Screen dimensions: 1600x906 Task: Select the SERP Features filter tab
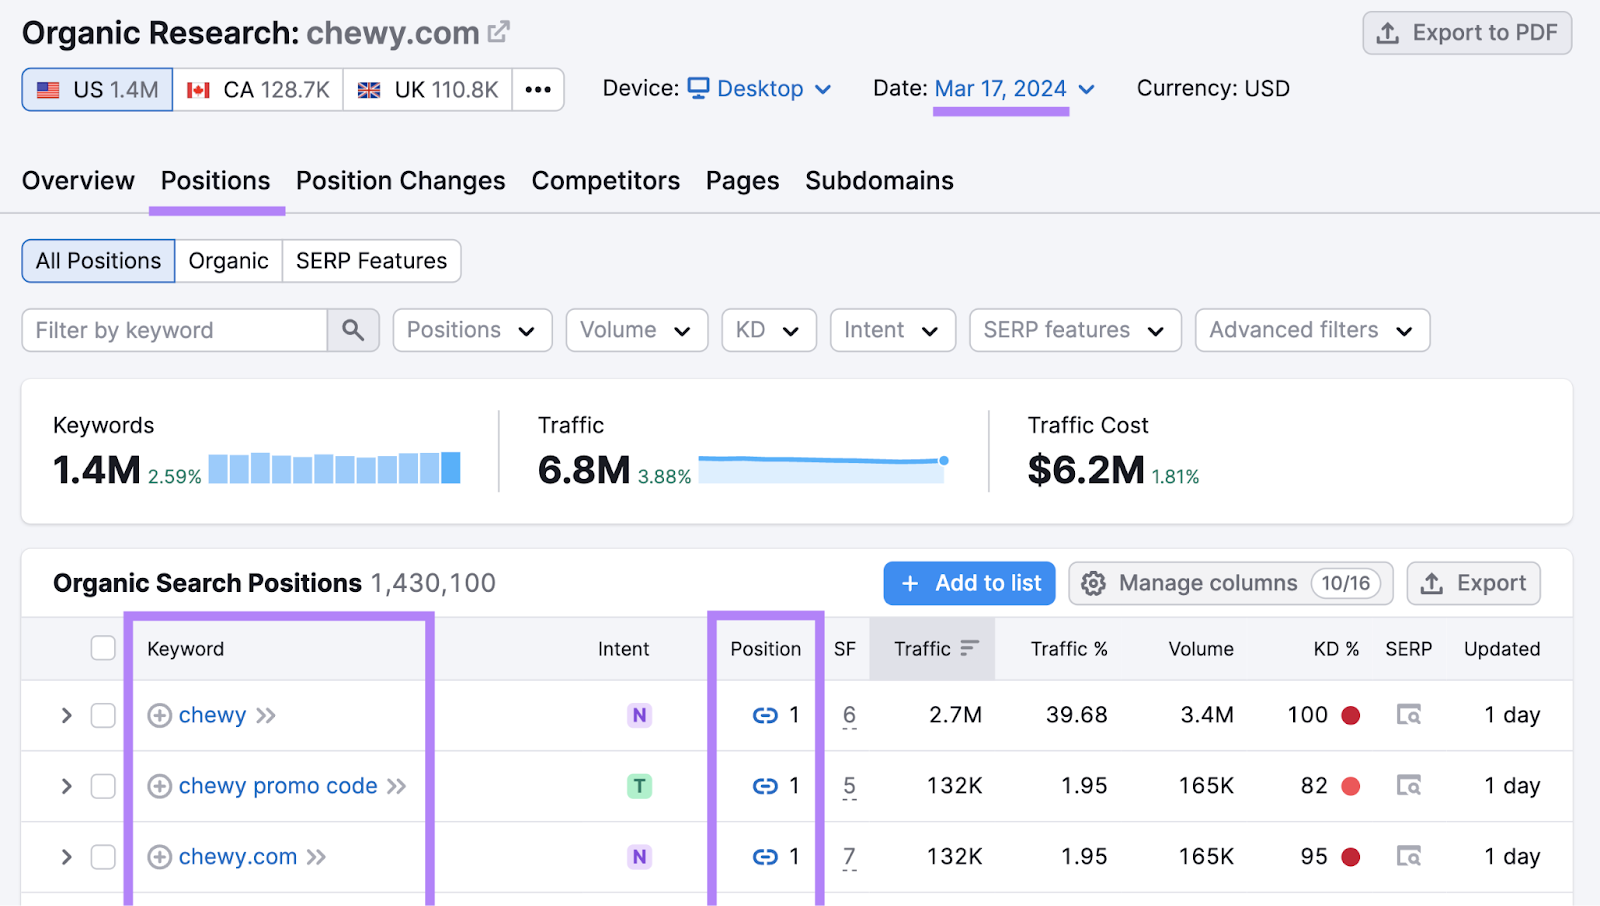(x=371, y=261)
